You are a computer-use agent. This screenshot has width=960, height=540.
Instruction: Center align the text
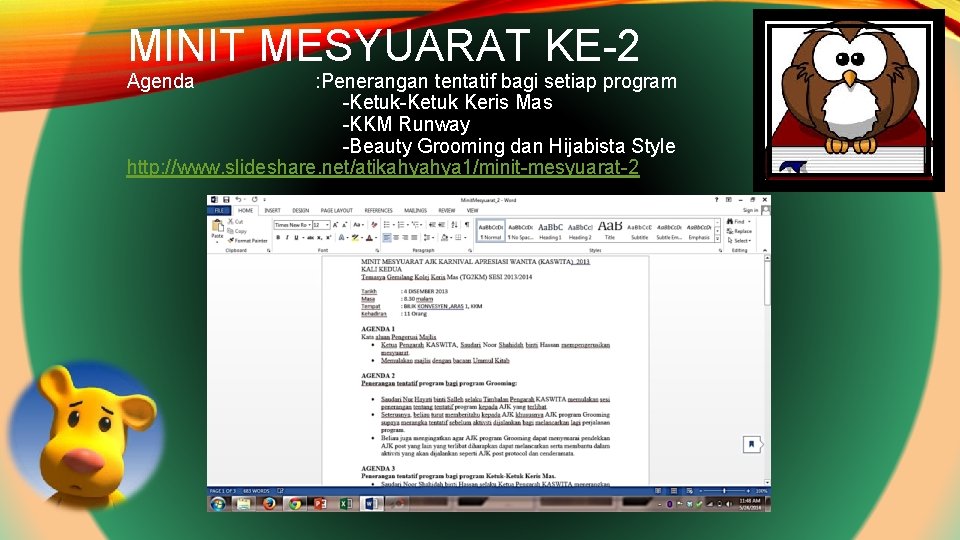click(396, 238)
